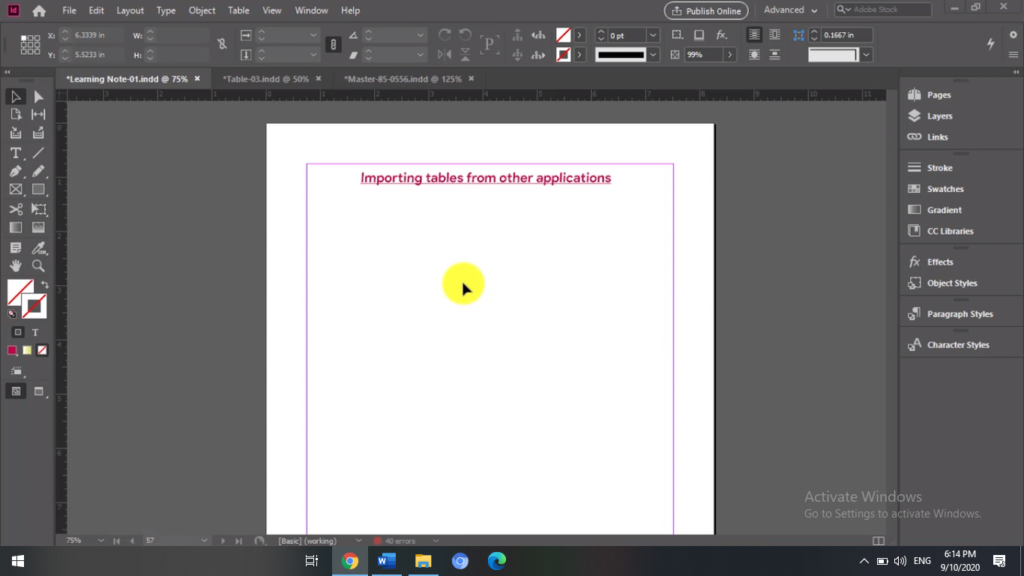The width and height of the screenshot is (1024, 576).
Task: Expand the collapsed right panel dock
Action: [x=1016, y=72]
